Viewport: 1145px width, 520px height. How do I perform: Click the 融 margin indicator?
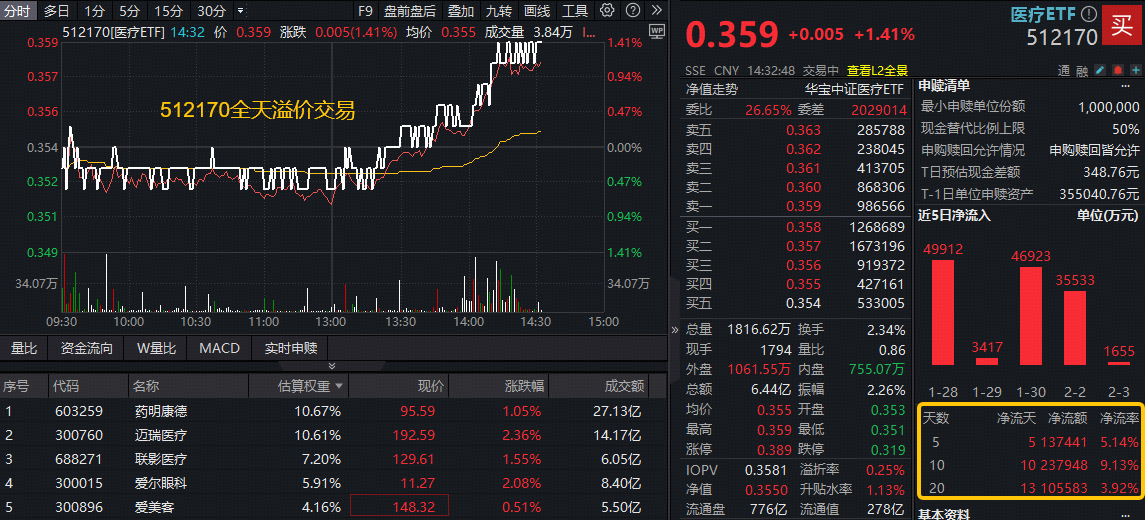coord(1082,71)
